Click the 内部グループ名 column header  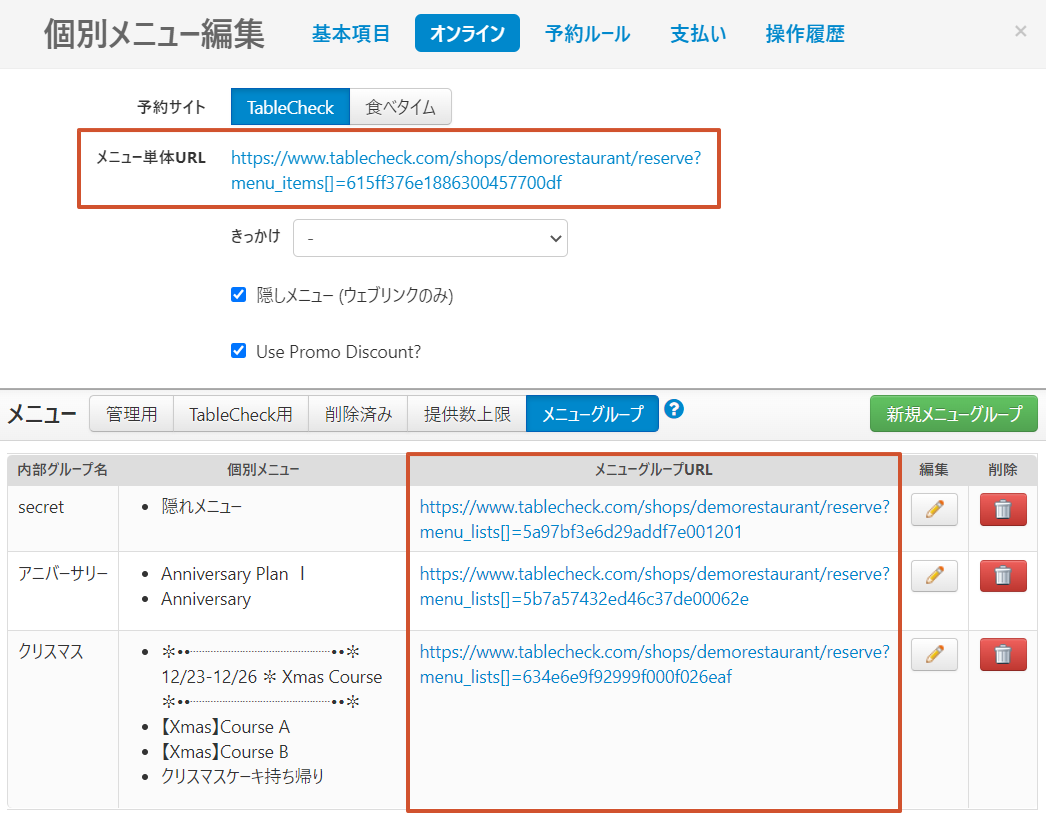[x=63, y=470]
